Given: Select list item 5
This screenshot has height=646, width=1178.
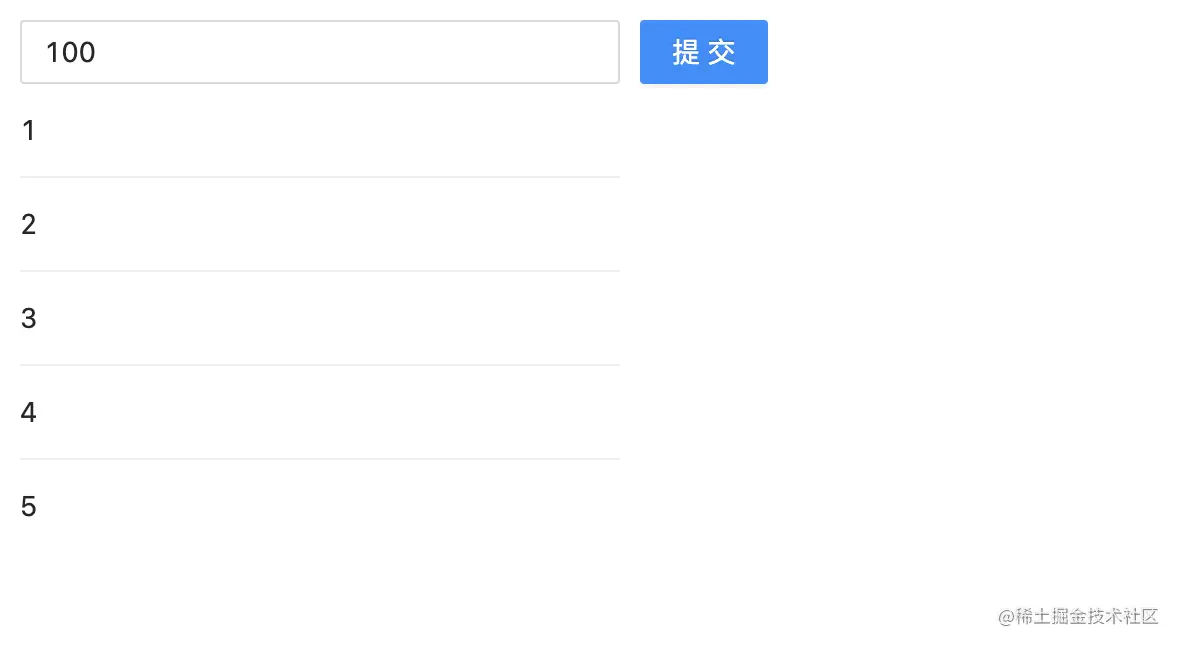Looking at the screenshot, I should (x=28, y=507).
